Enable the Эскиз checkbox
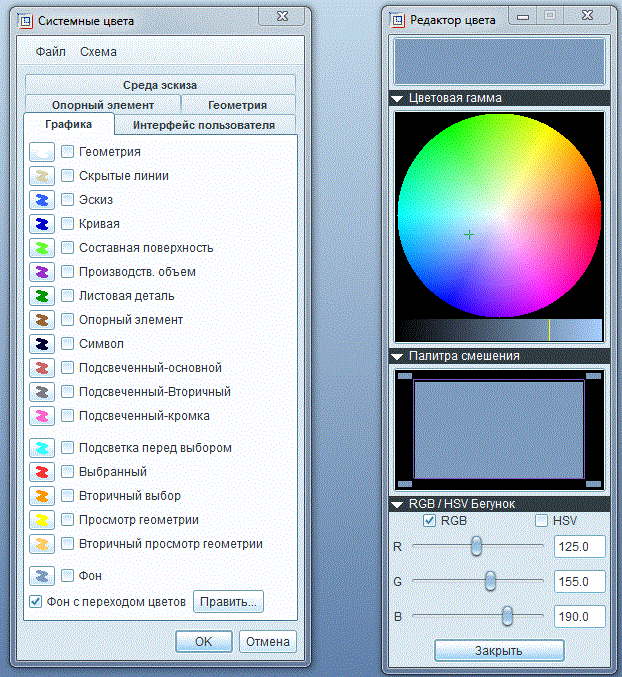Viewport: 622px width, 677px height. pyautogui.click(x=68, y=200)
